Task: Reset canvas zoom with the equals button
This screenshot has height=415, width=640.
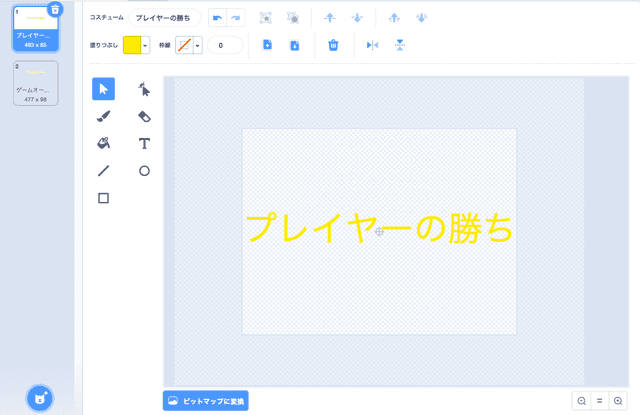Action: (x=600, y=401)
